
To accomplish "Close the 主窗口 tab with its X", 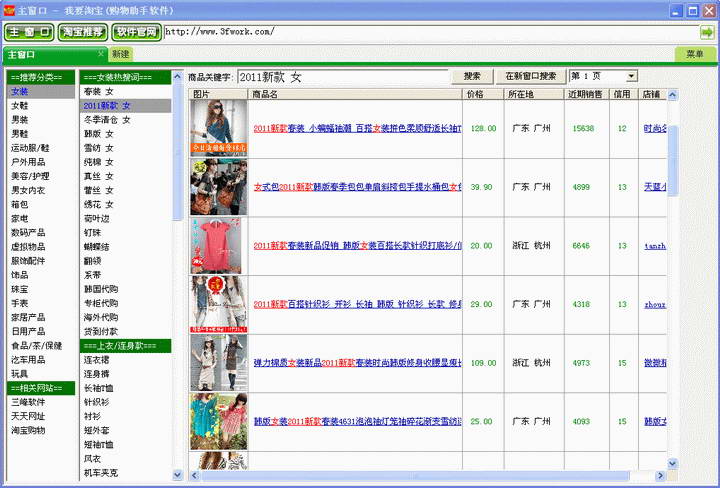I will (101, 53).
